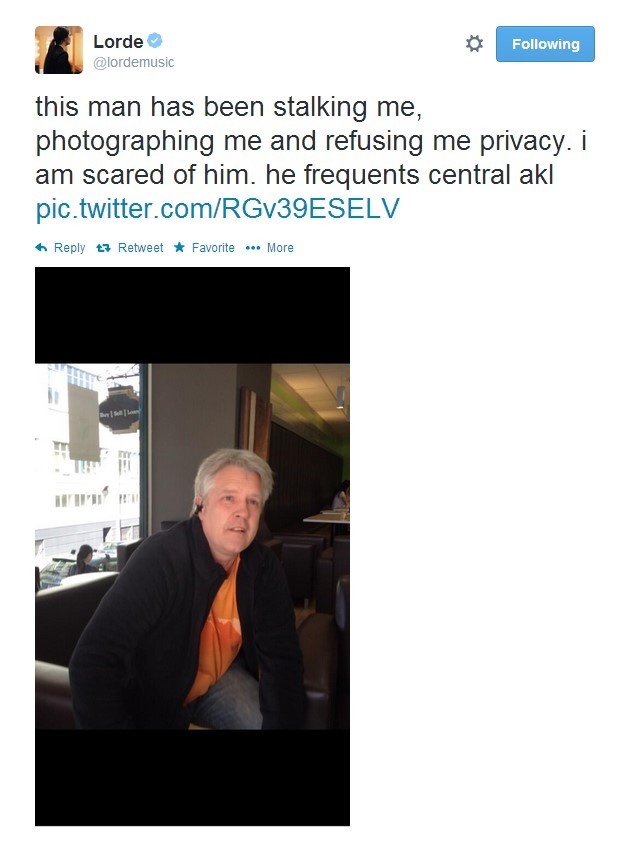Screen dimensions: 631x844
Task: Select the Favorite text label
Action: (x=213, y=248)
